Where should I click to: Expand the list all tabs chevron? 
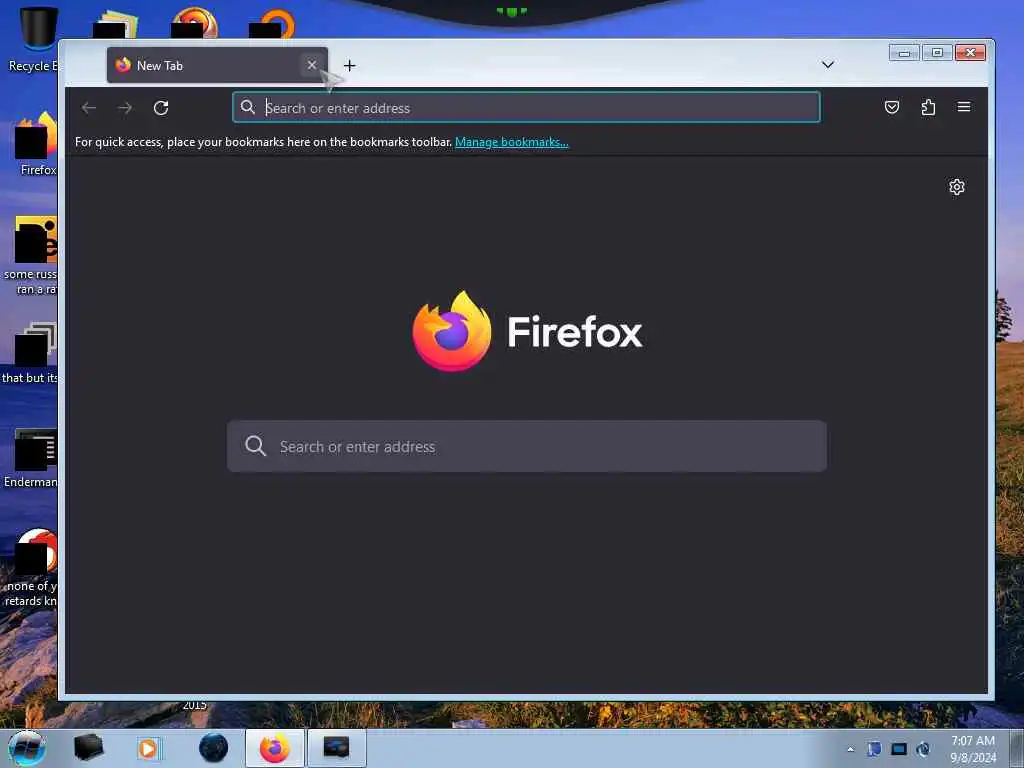click(827, 65)
